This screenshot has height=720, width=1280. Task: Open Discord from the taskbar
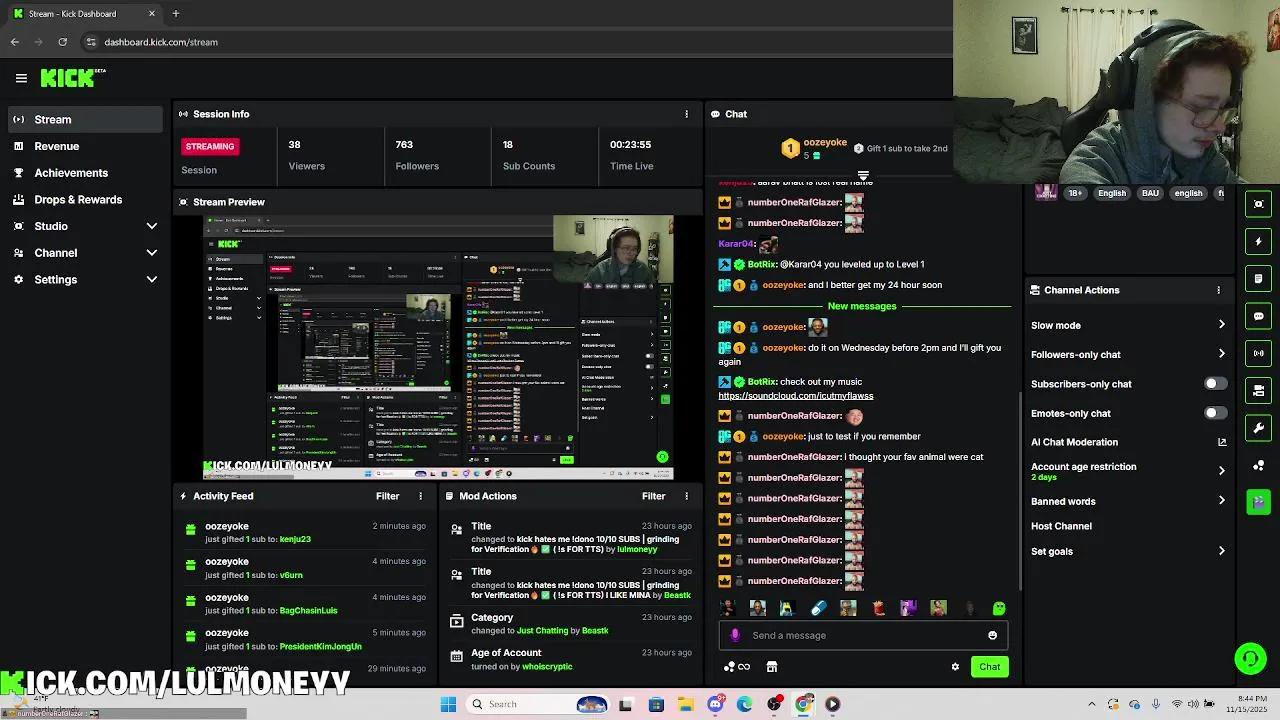(715, 704)
